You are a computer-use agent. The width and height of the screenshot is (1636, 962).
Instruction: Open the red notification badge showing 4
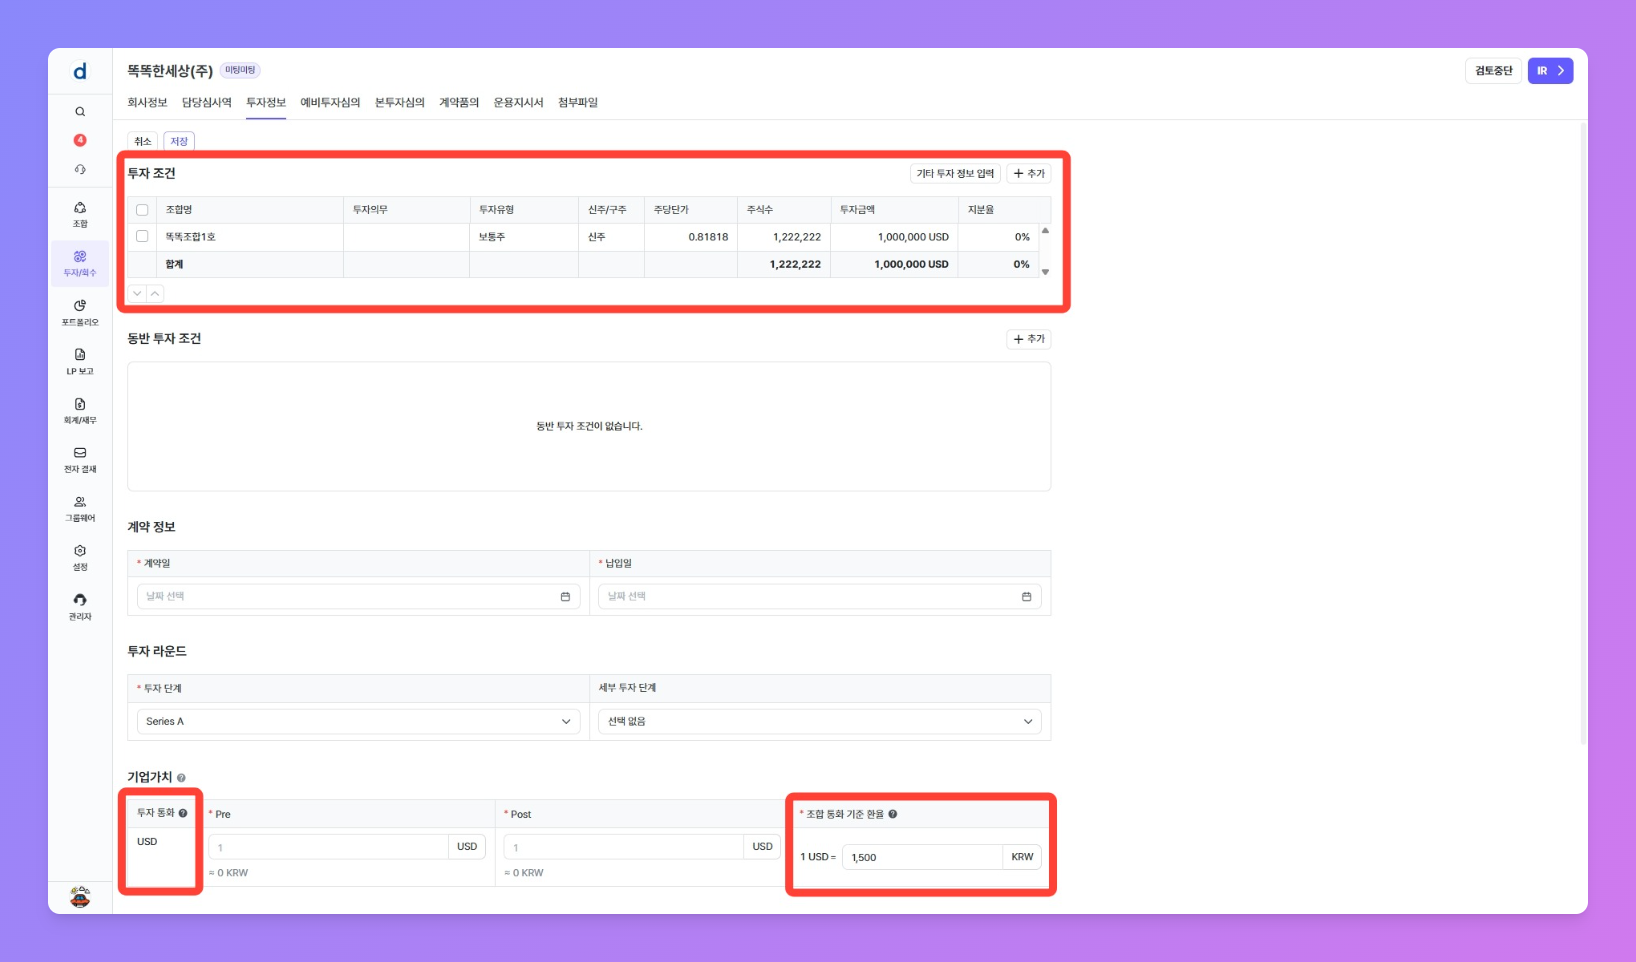click(80, 140)
